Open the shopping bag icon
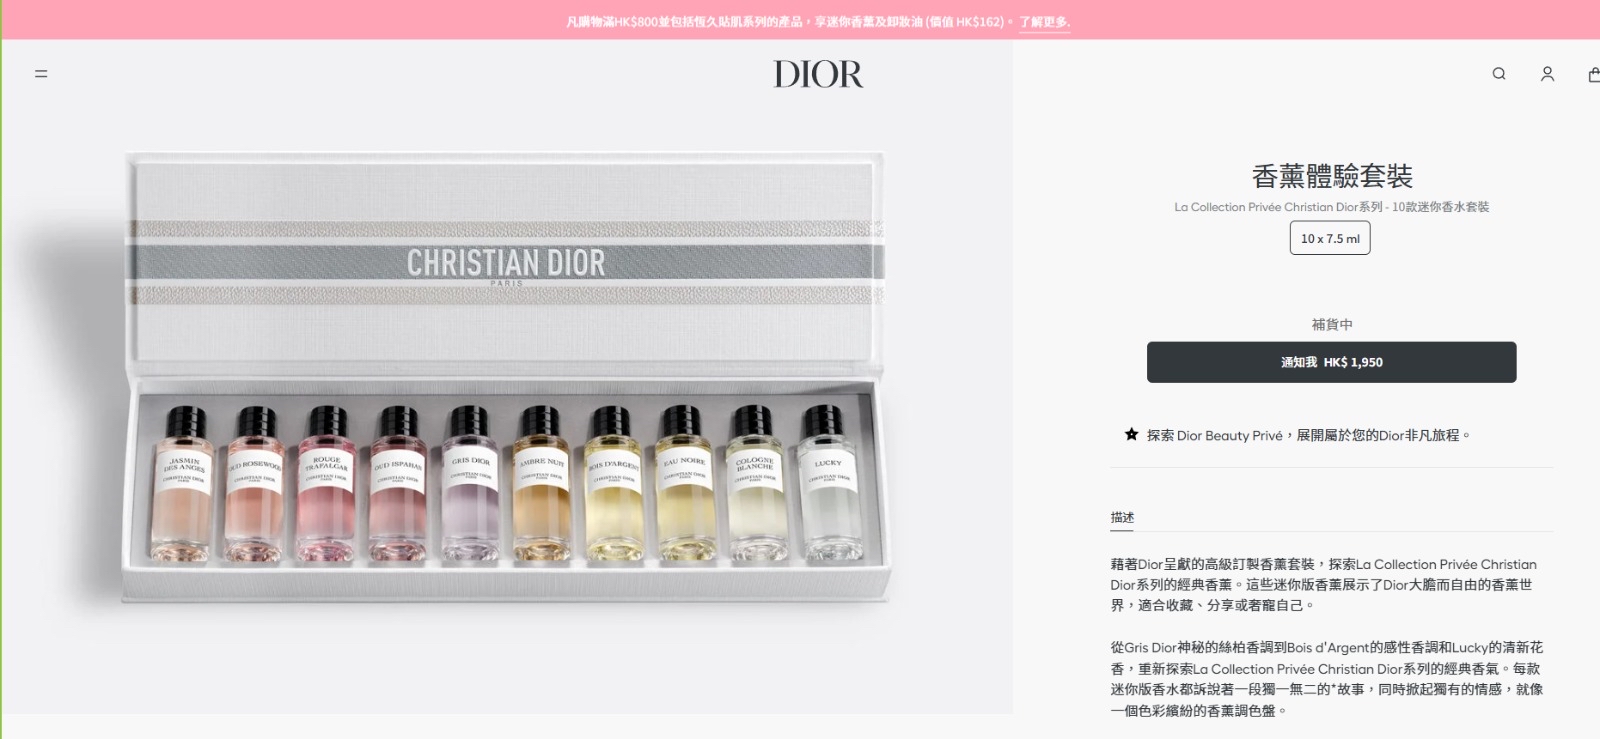 coord(1594,74)
